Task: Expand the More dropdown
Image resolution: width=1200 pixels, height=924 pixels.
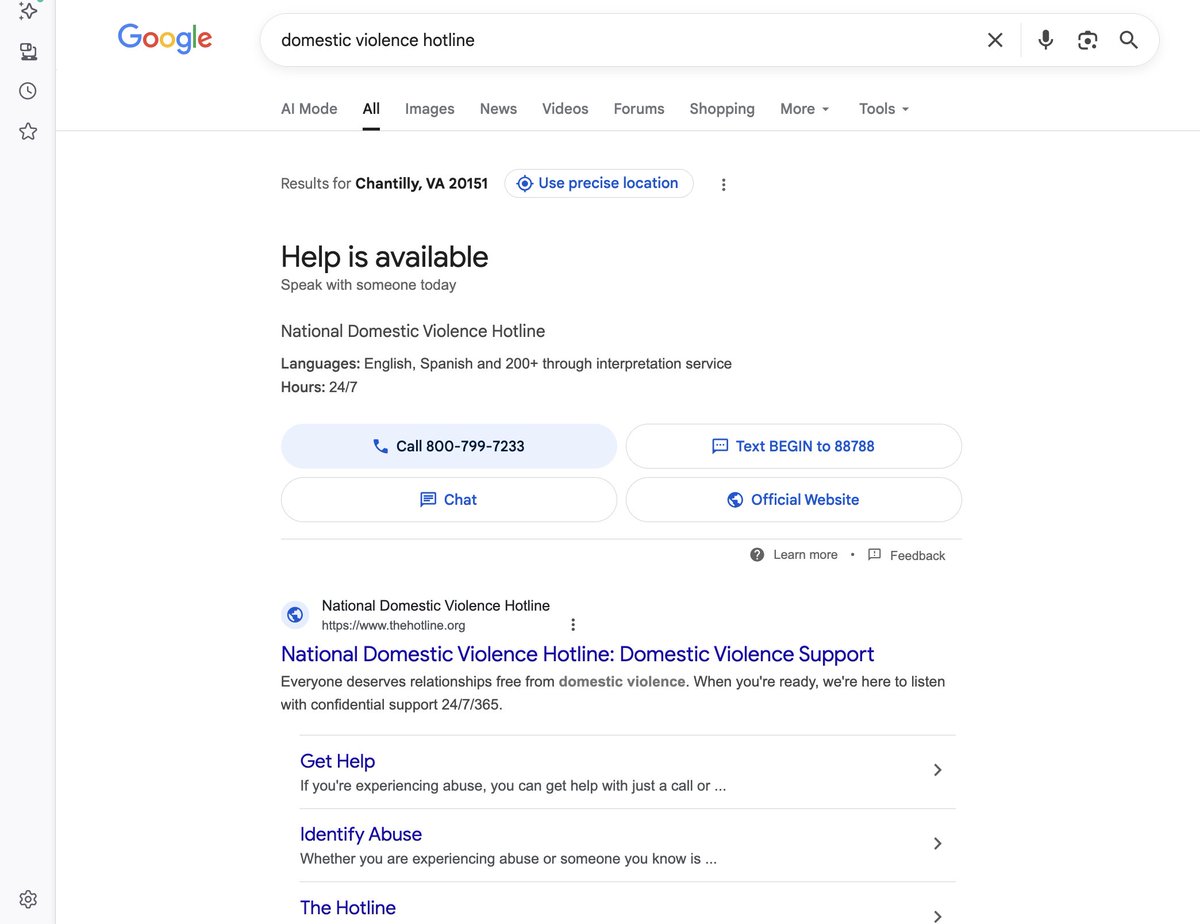Action: click(805, 109)
